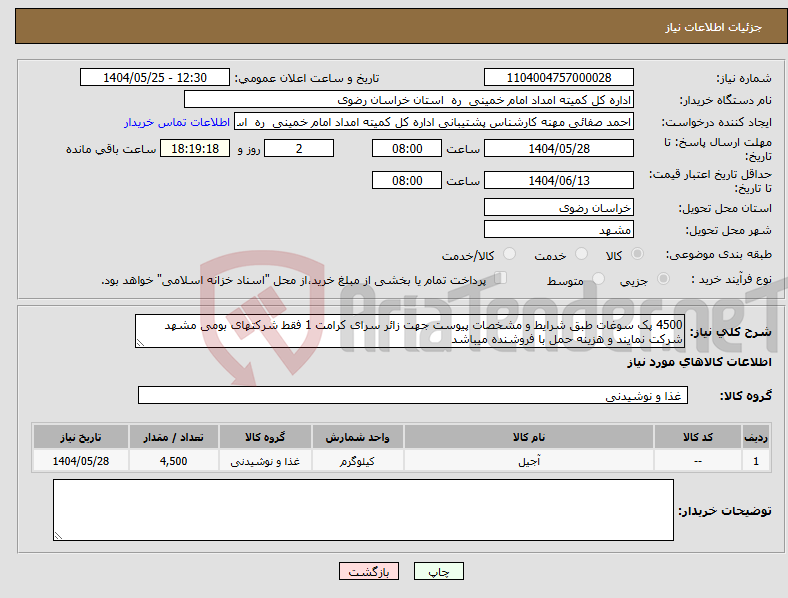The width and height of the screenshot is (788, 598).
Task: Click the ساعت باقی مانده label
Action: coord(111,149)
